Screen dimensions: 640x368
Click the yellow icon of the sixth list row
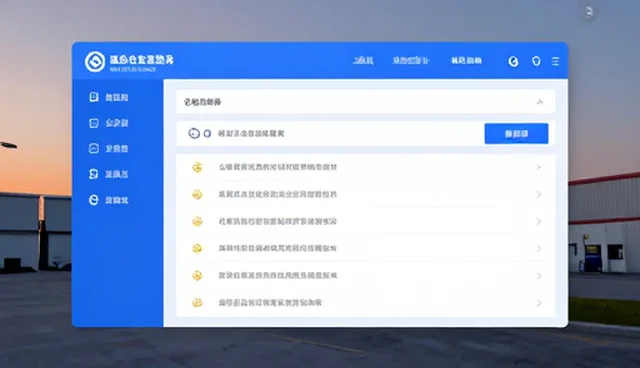coord(197,303)
